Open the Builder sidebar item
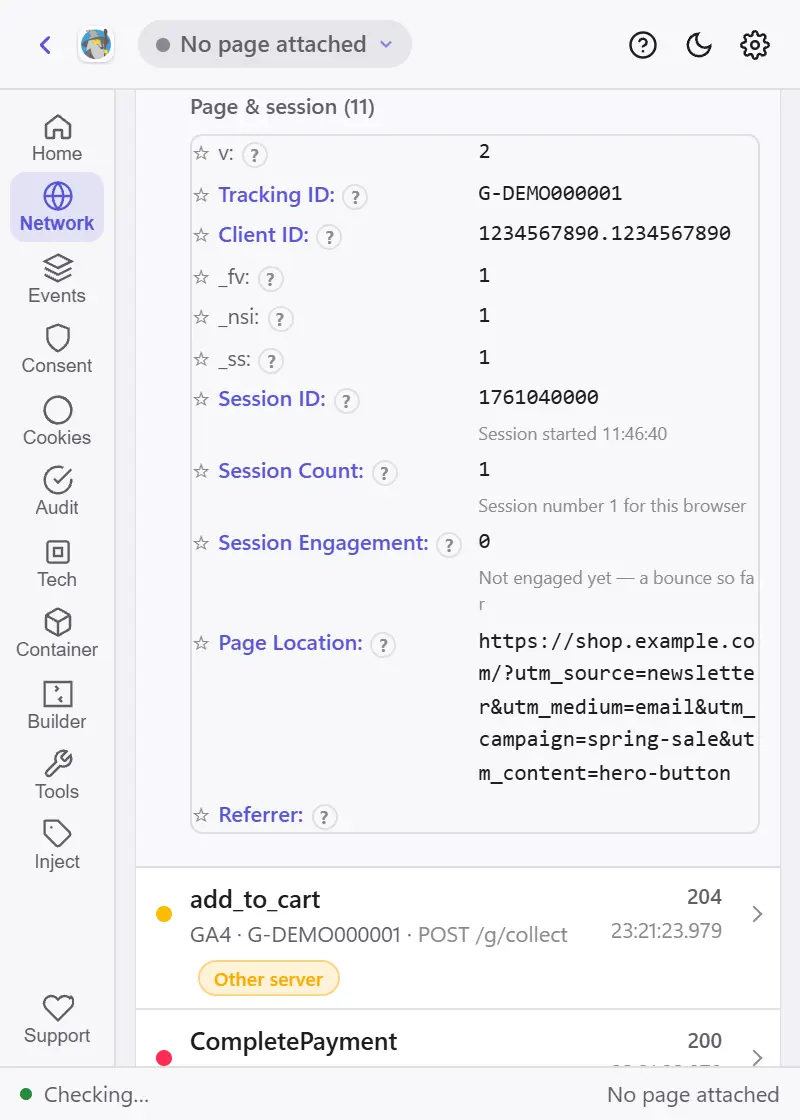The width and height of the screenshot is (800, 1120). tap(57, 705)
